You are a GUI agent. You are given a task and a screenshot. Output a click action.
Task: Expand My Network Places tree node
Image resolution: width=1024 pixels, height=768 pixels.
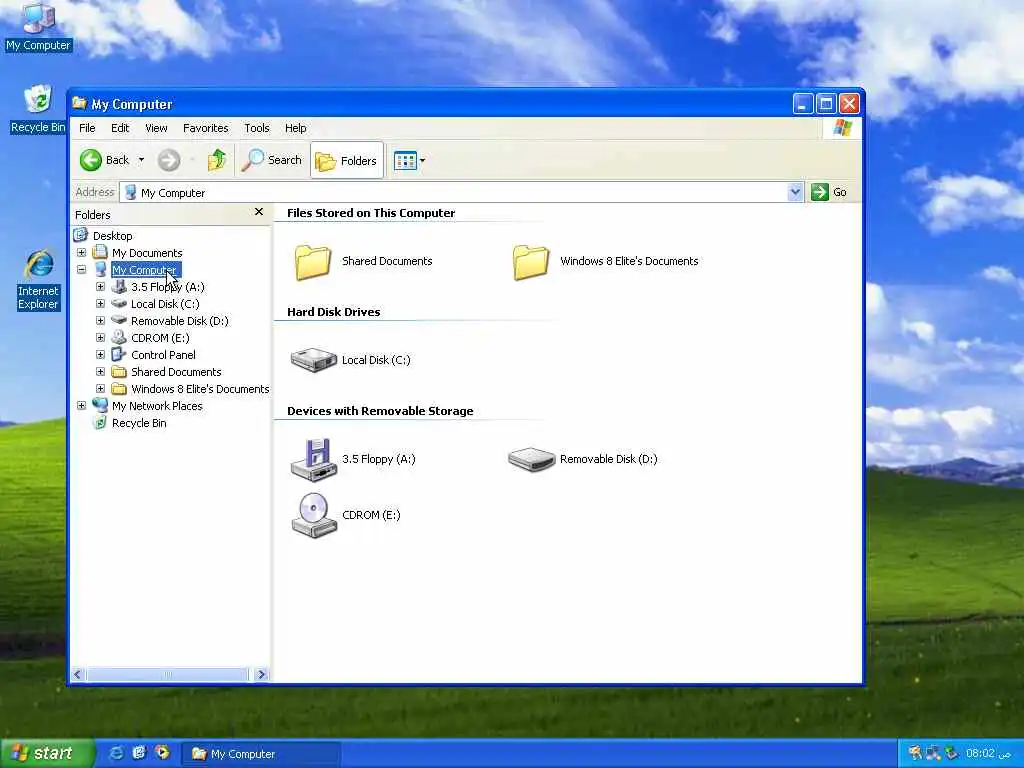click(82, 406)
